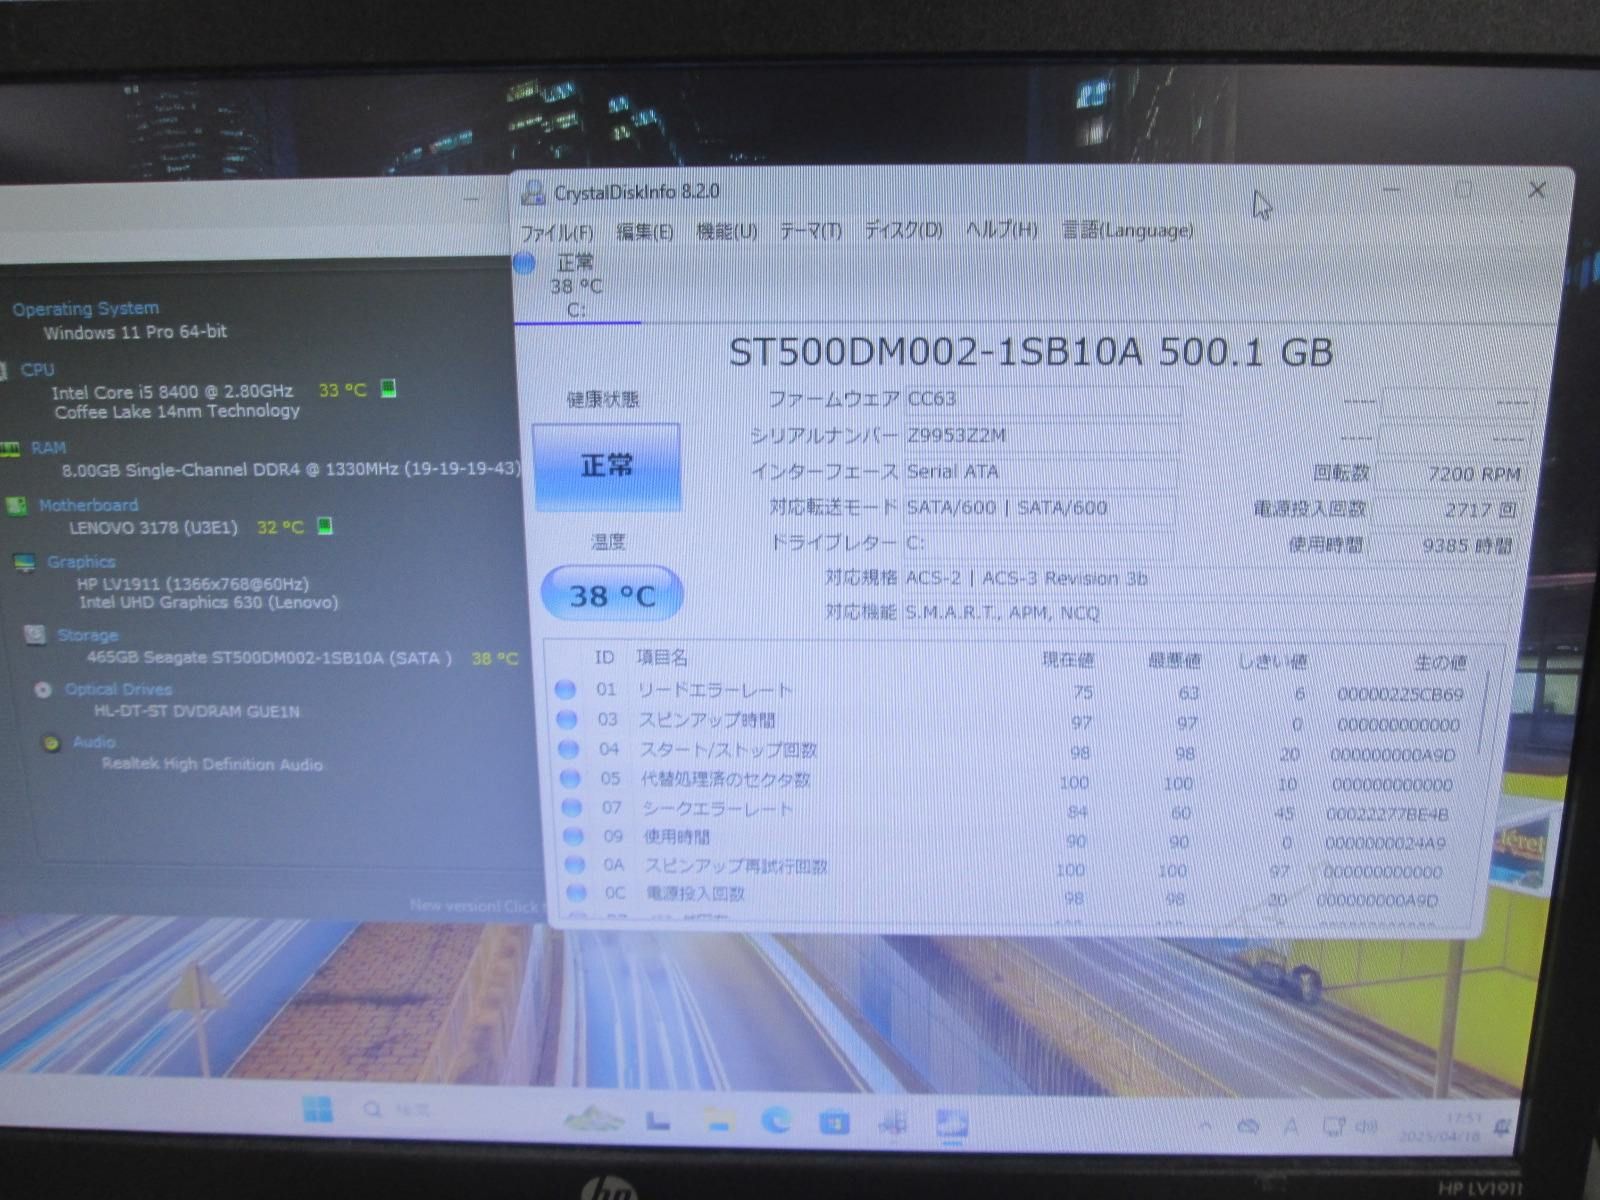Image resolution: width=1600 pixels, height=1200 pixels.
Task: Click the interface field Serial ATA
Action: (x=1041, y=471)
